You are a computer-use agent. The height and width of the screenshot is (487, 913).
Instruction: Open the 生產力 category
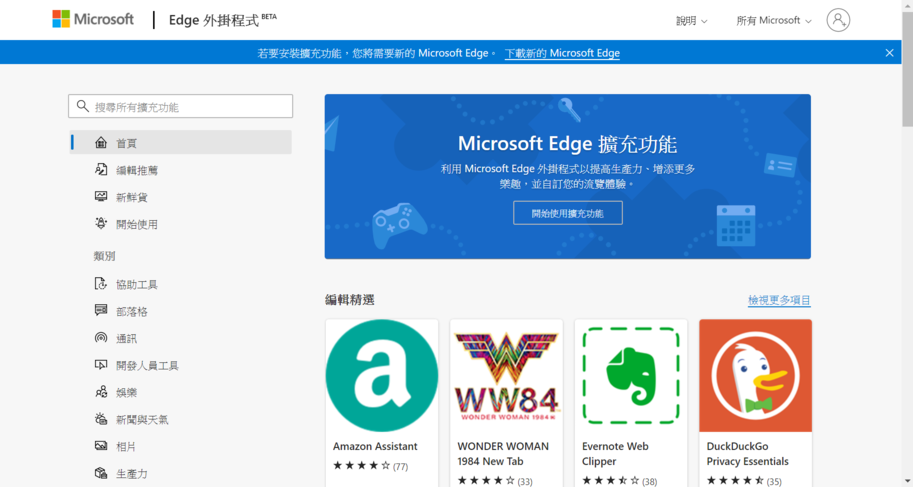point(132,474)
